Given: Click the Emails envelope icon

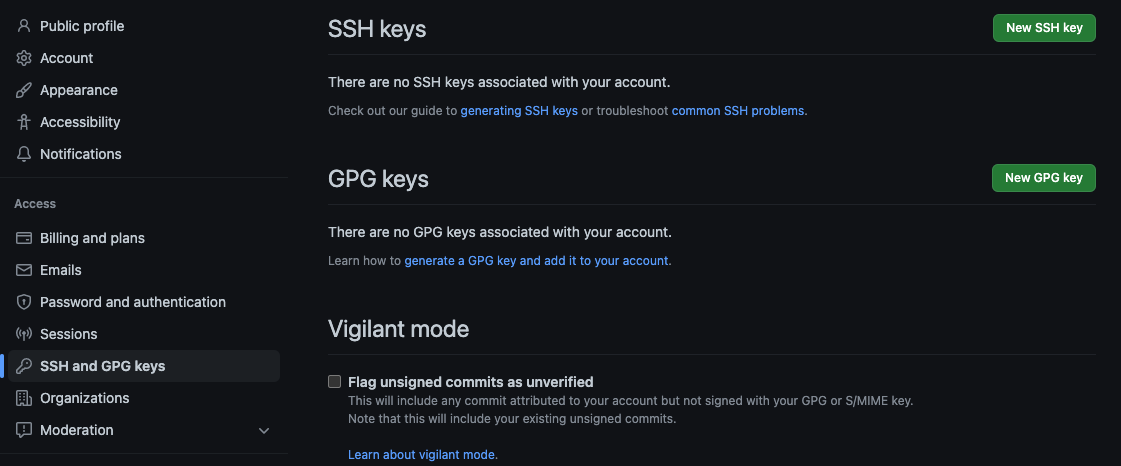Looking at the screenshot, I should 24,270.
